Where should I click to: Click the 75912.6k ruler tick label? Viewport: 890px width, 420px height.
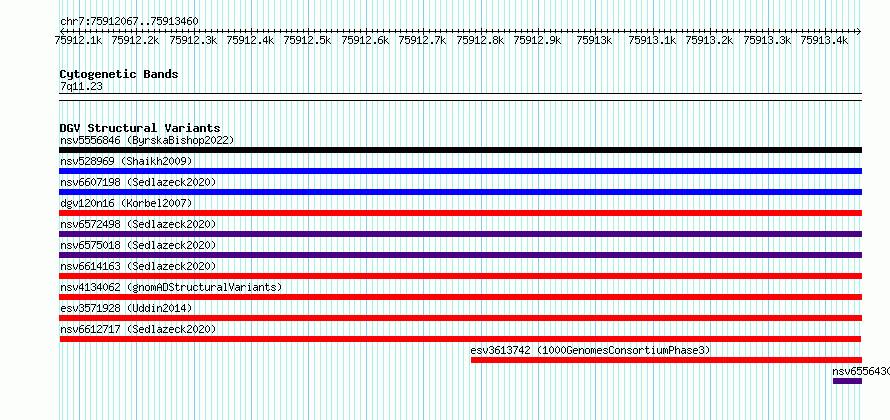pyautogui.click(x=366, y=40)
